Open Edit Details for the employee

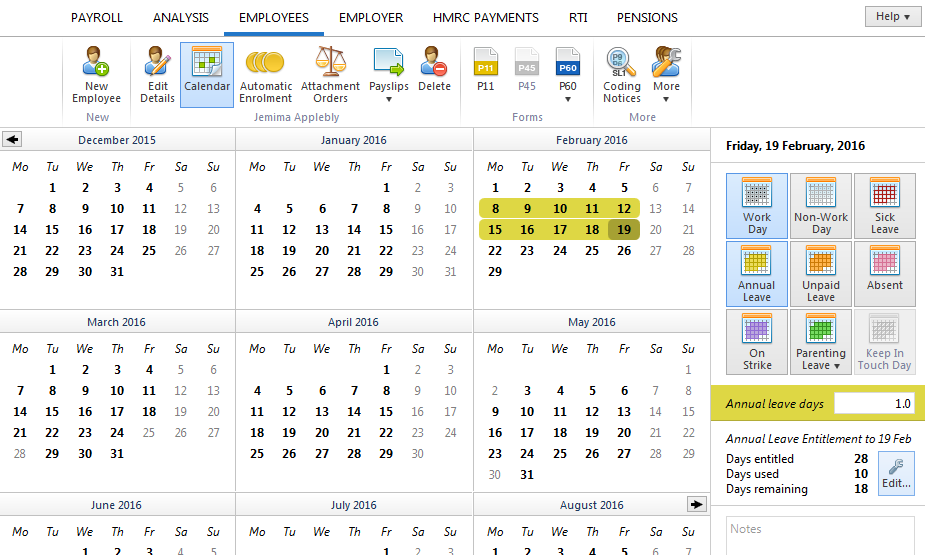pos(158,75)
